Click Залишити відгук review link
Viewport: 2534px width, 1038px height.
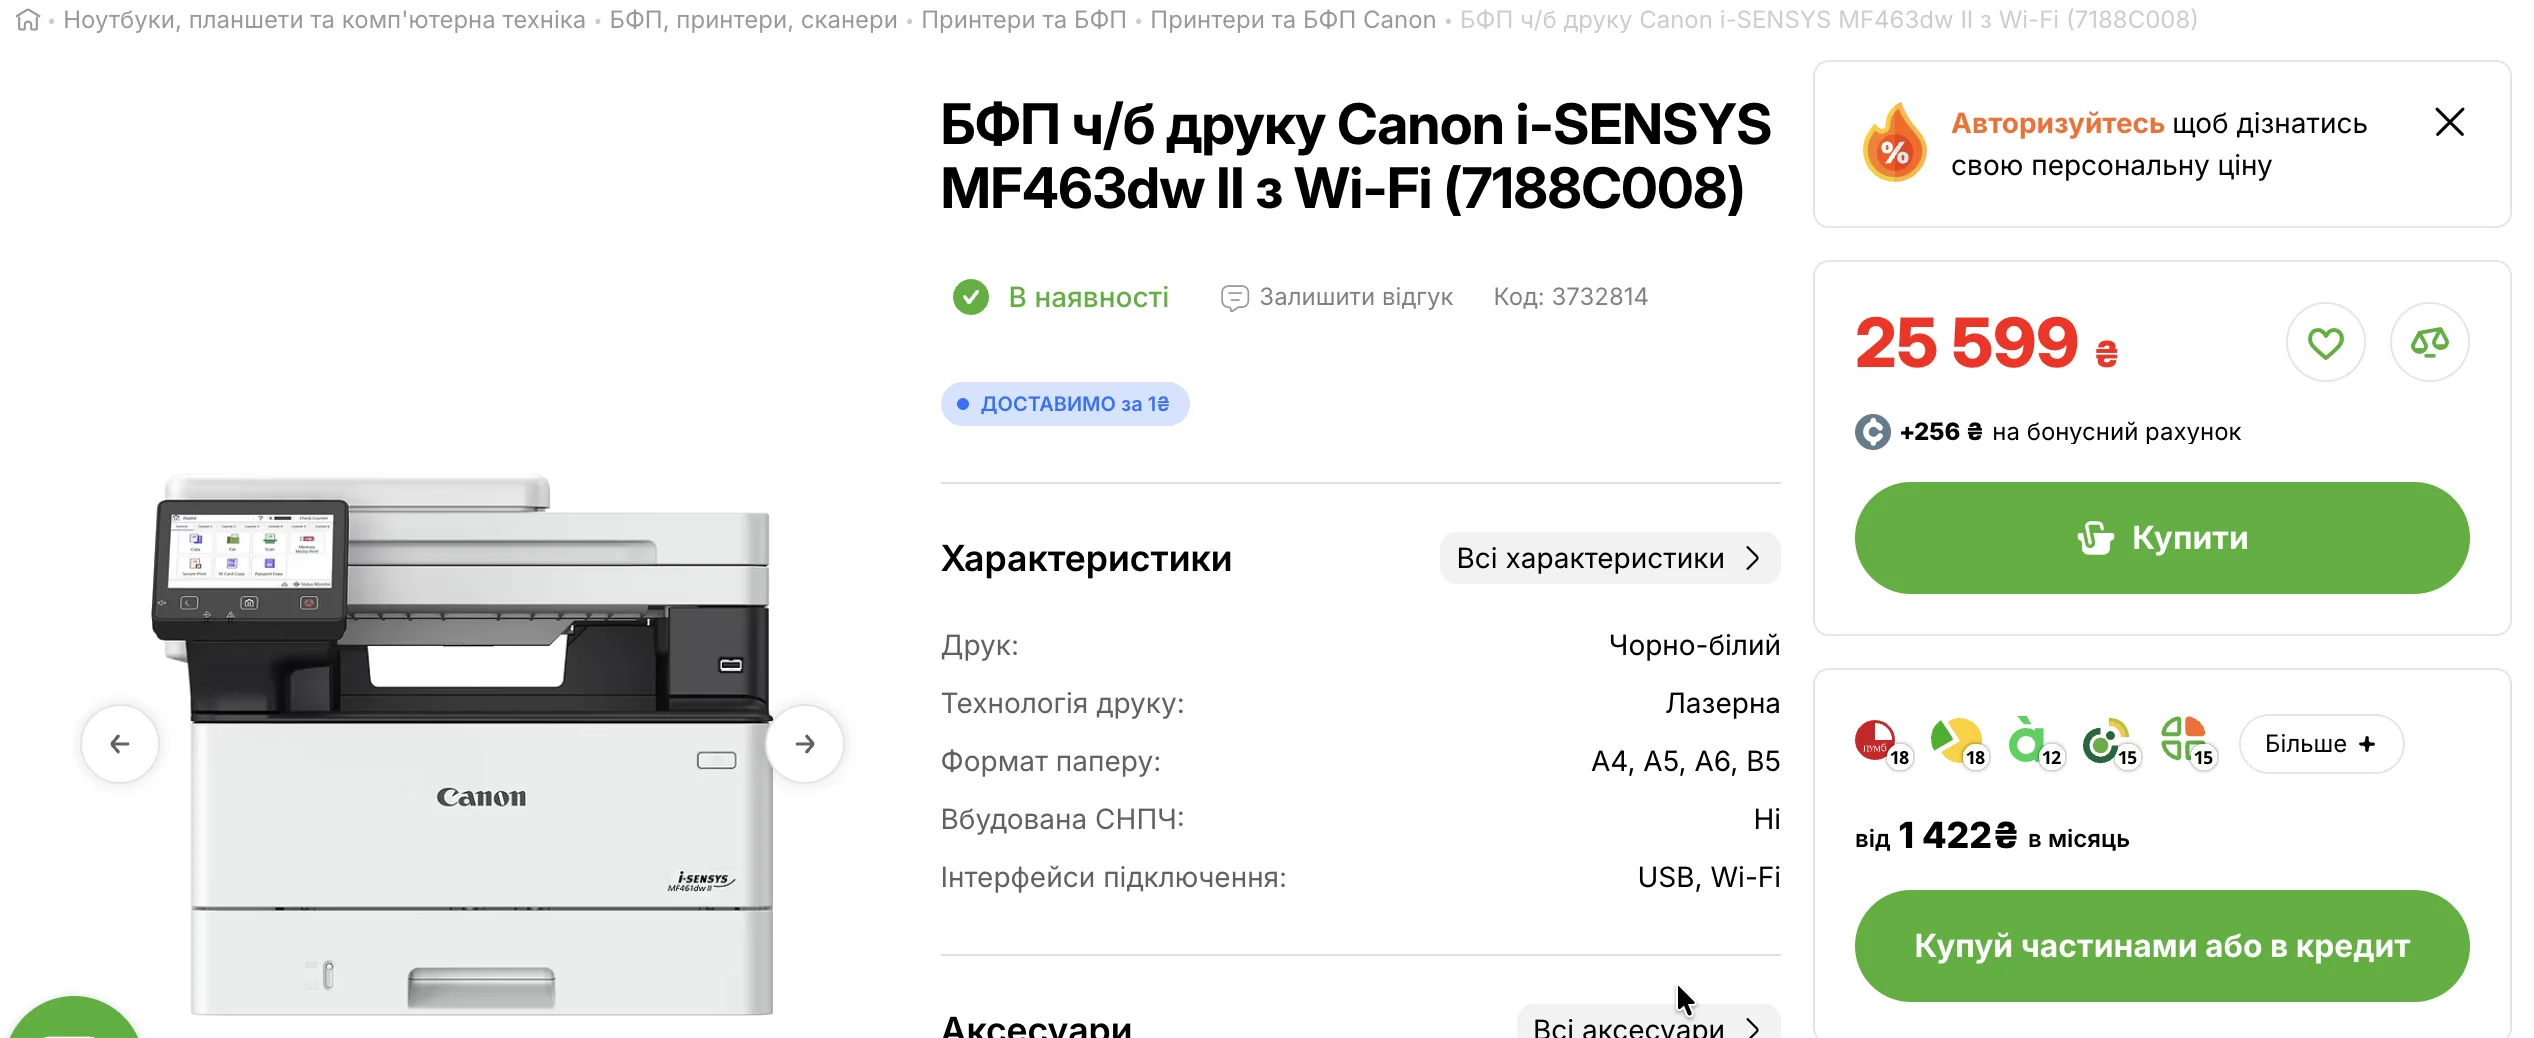1337,297
